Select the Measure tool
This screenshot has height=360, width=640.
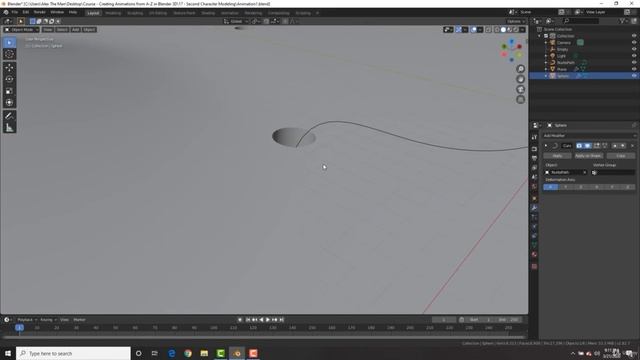(9, 128)
